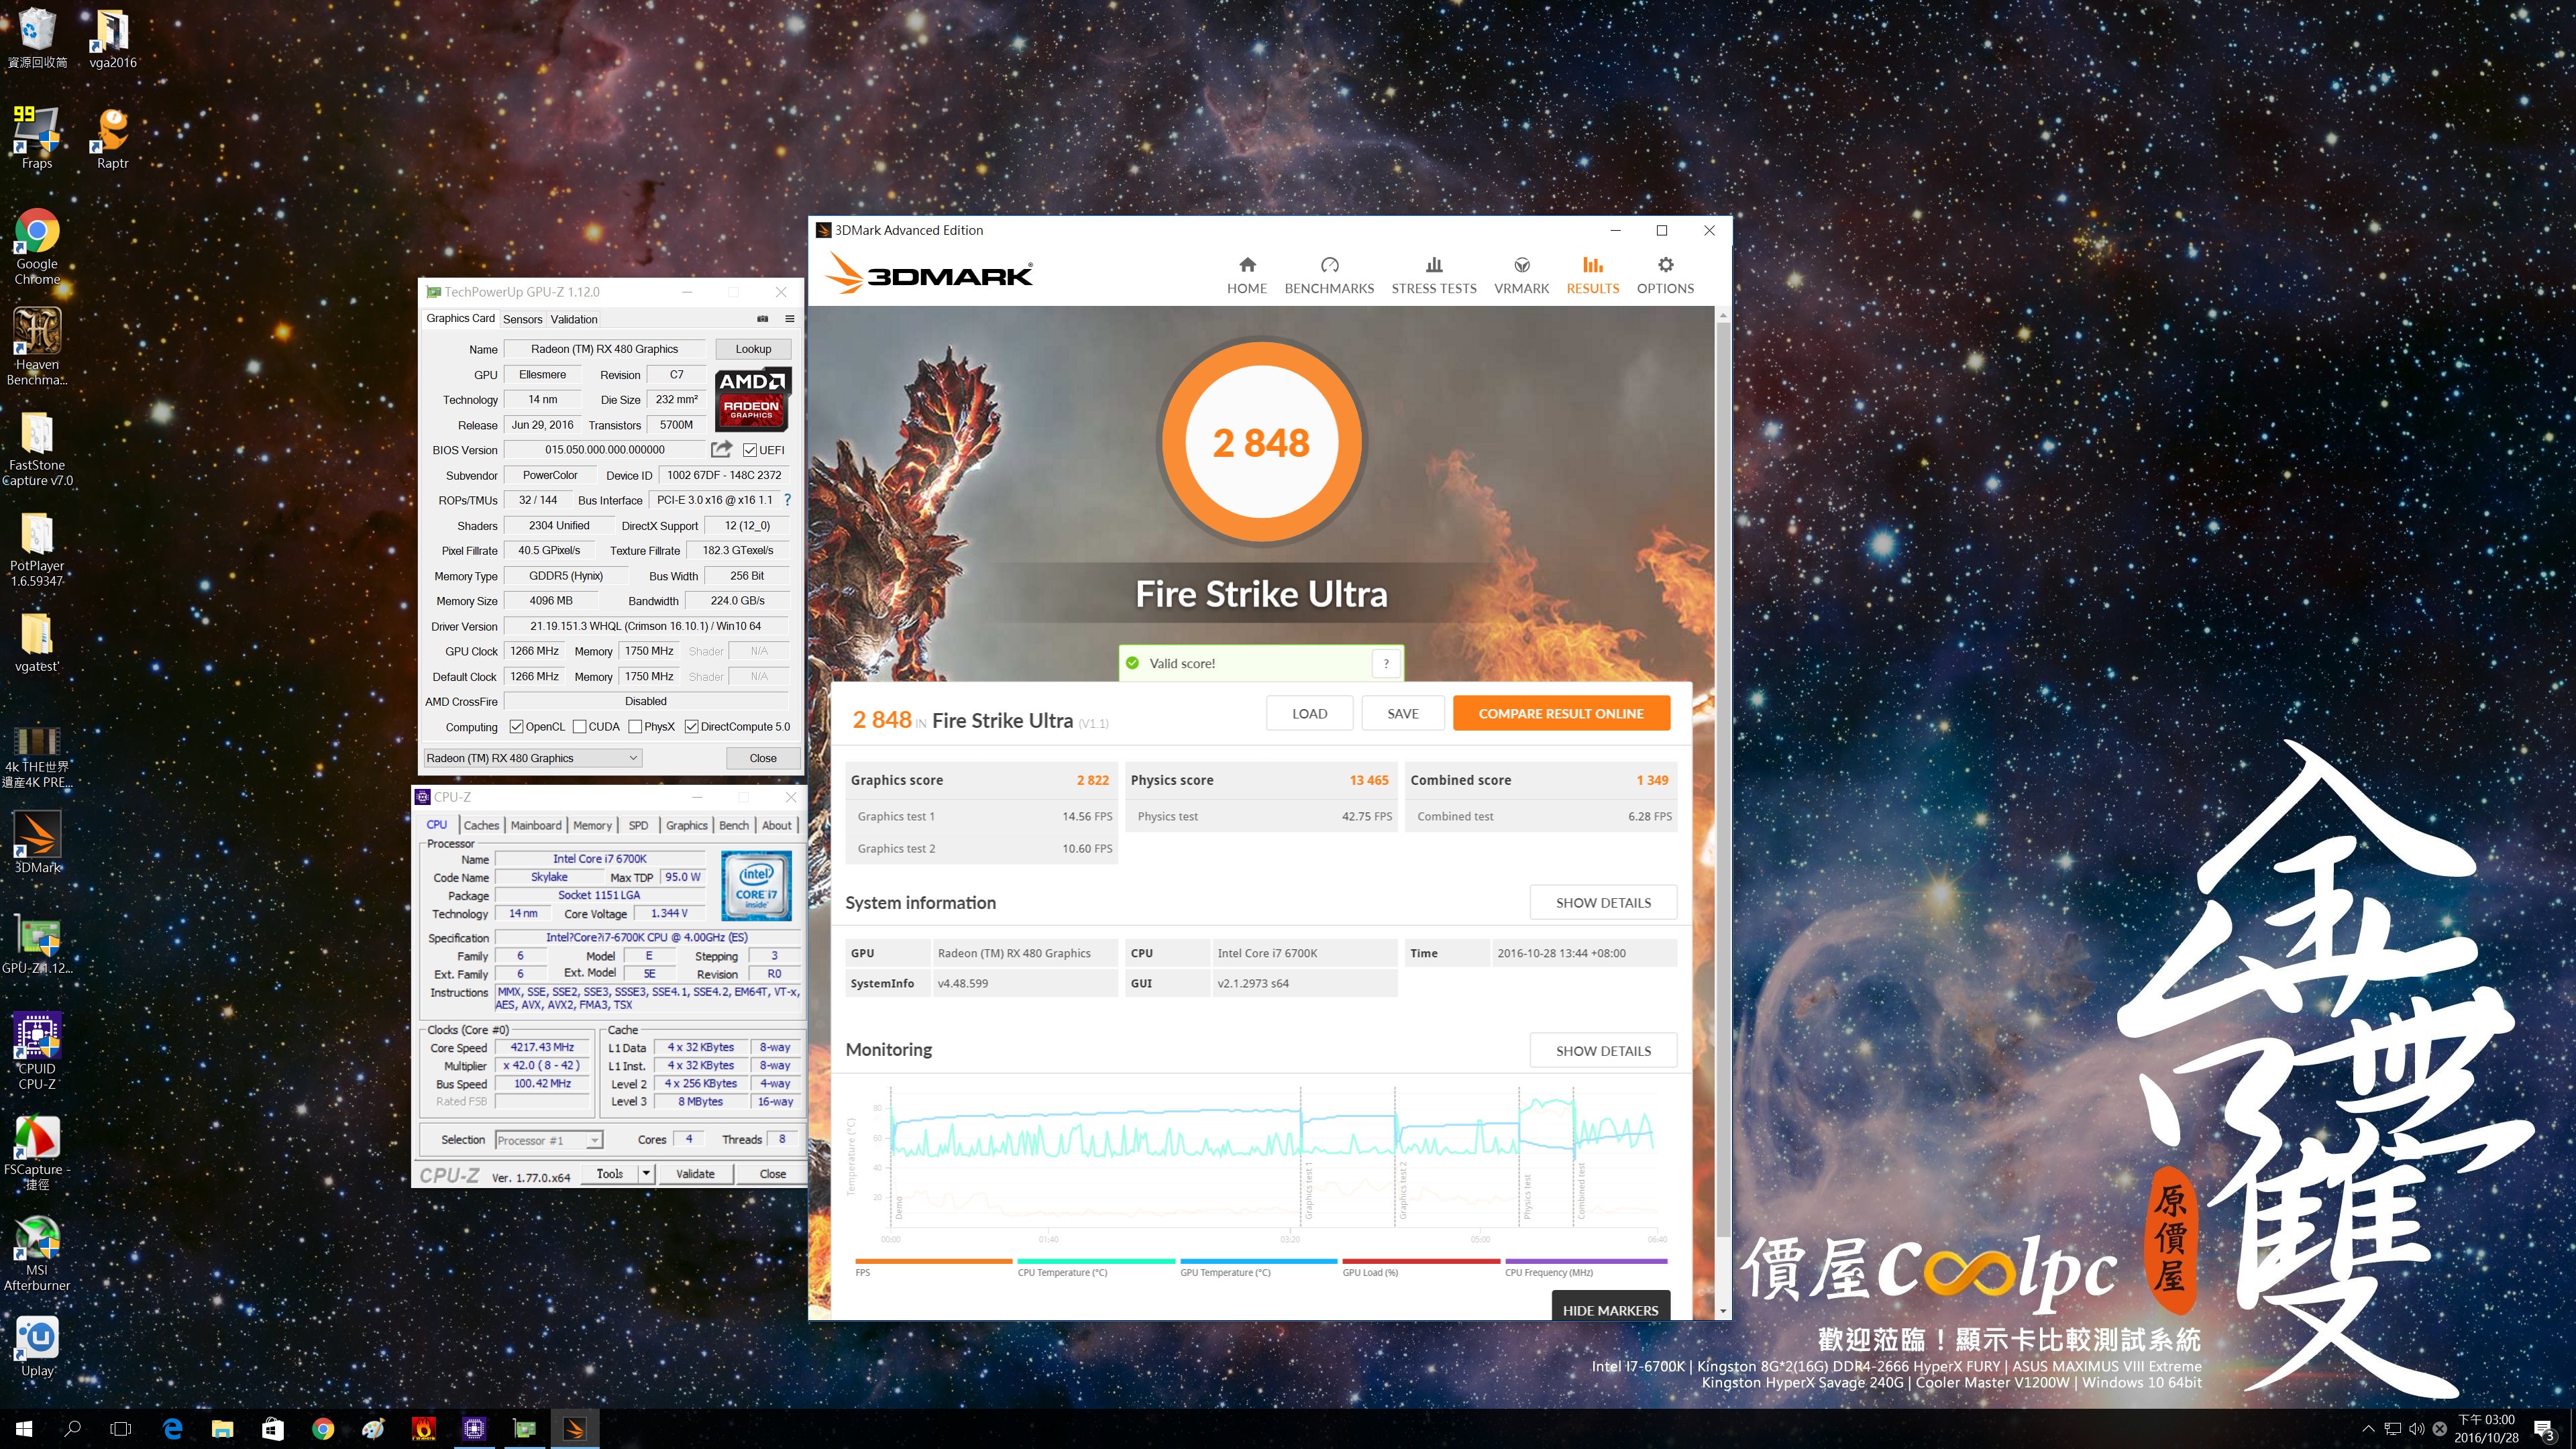
Task: Open Microsoft Edge from the taskbar
Action: [172, 1429]
